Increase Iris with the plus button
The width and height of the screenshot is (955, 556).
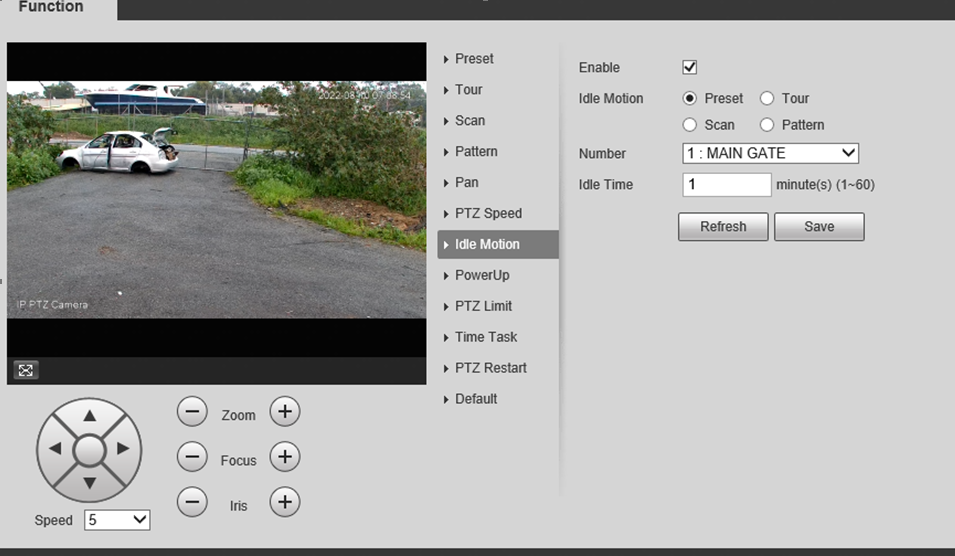(x=285, y=502)
